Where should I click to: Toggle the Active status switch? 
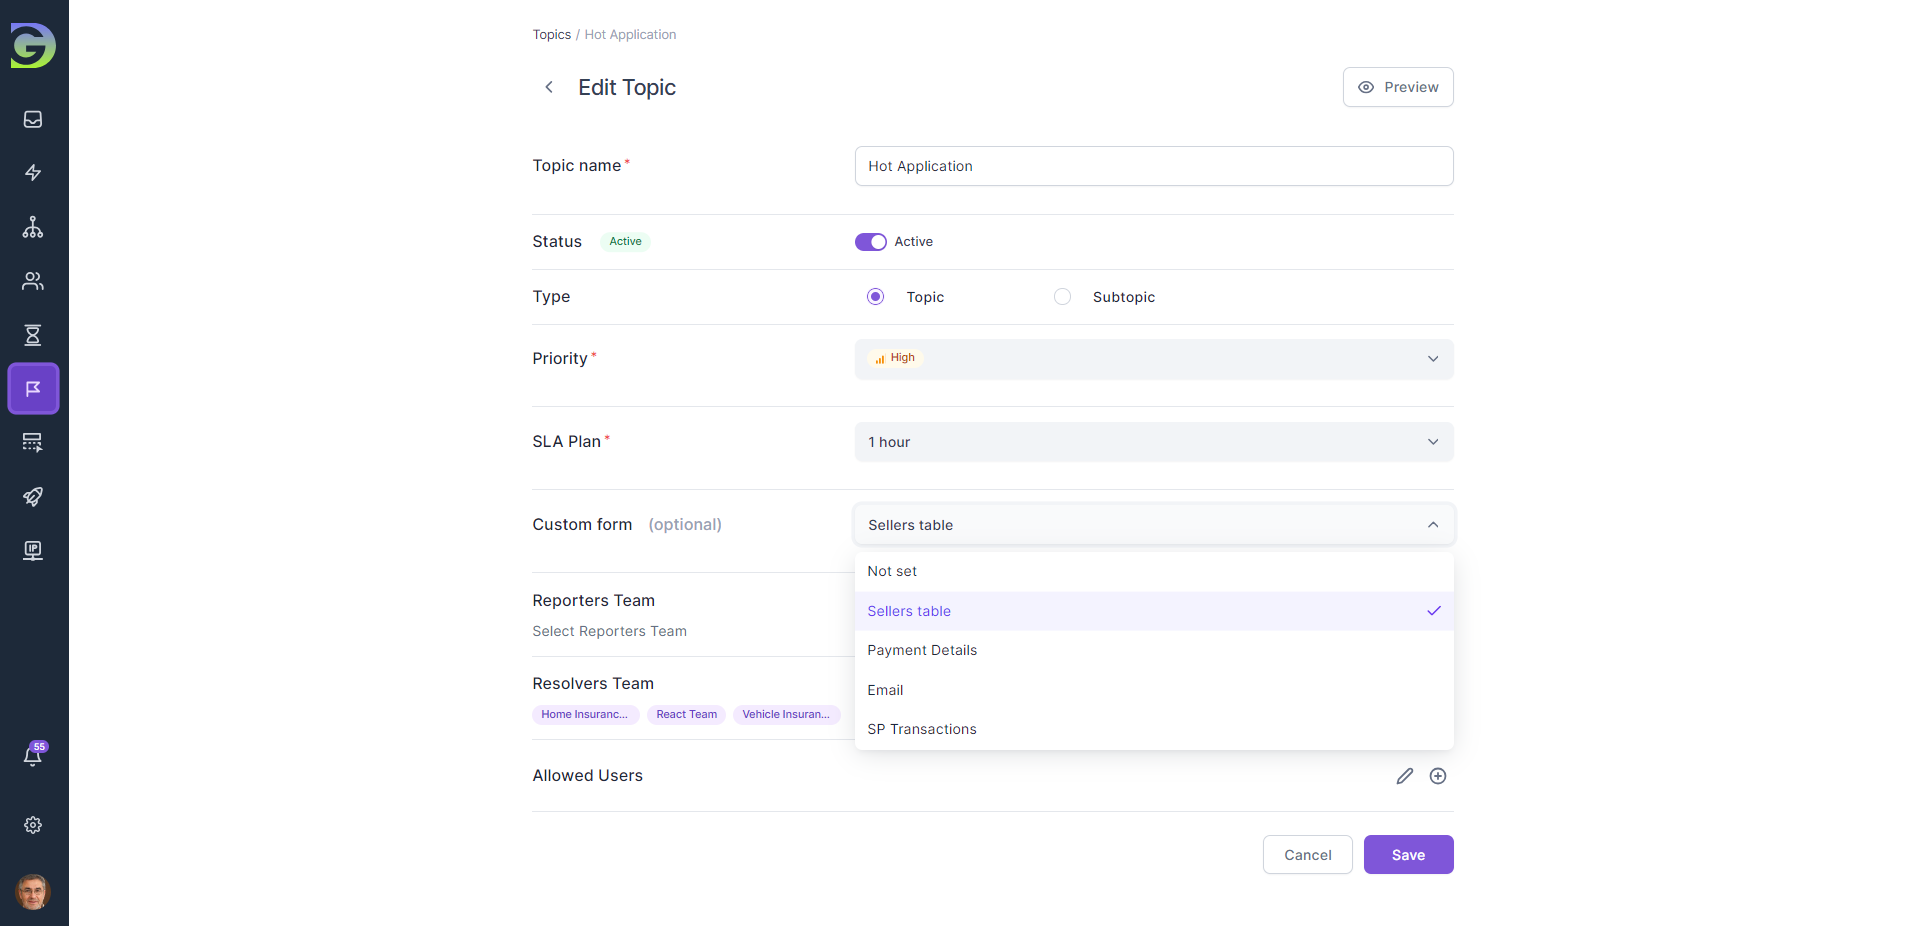(x=870, y=242)
